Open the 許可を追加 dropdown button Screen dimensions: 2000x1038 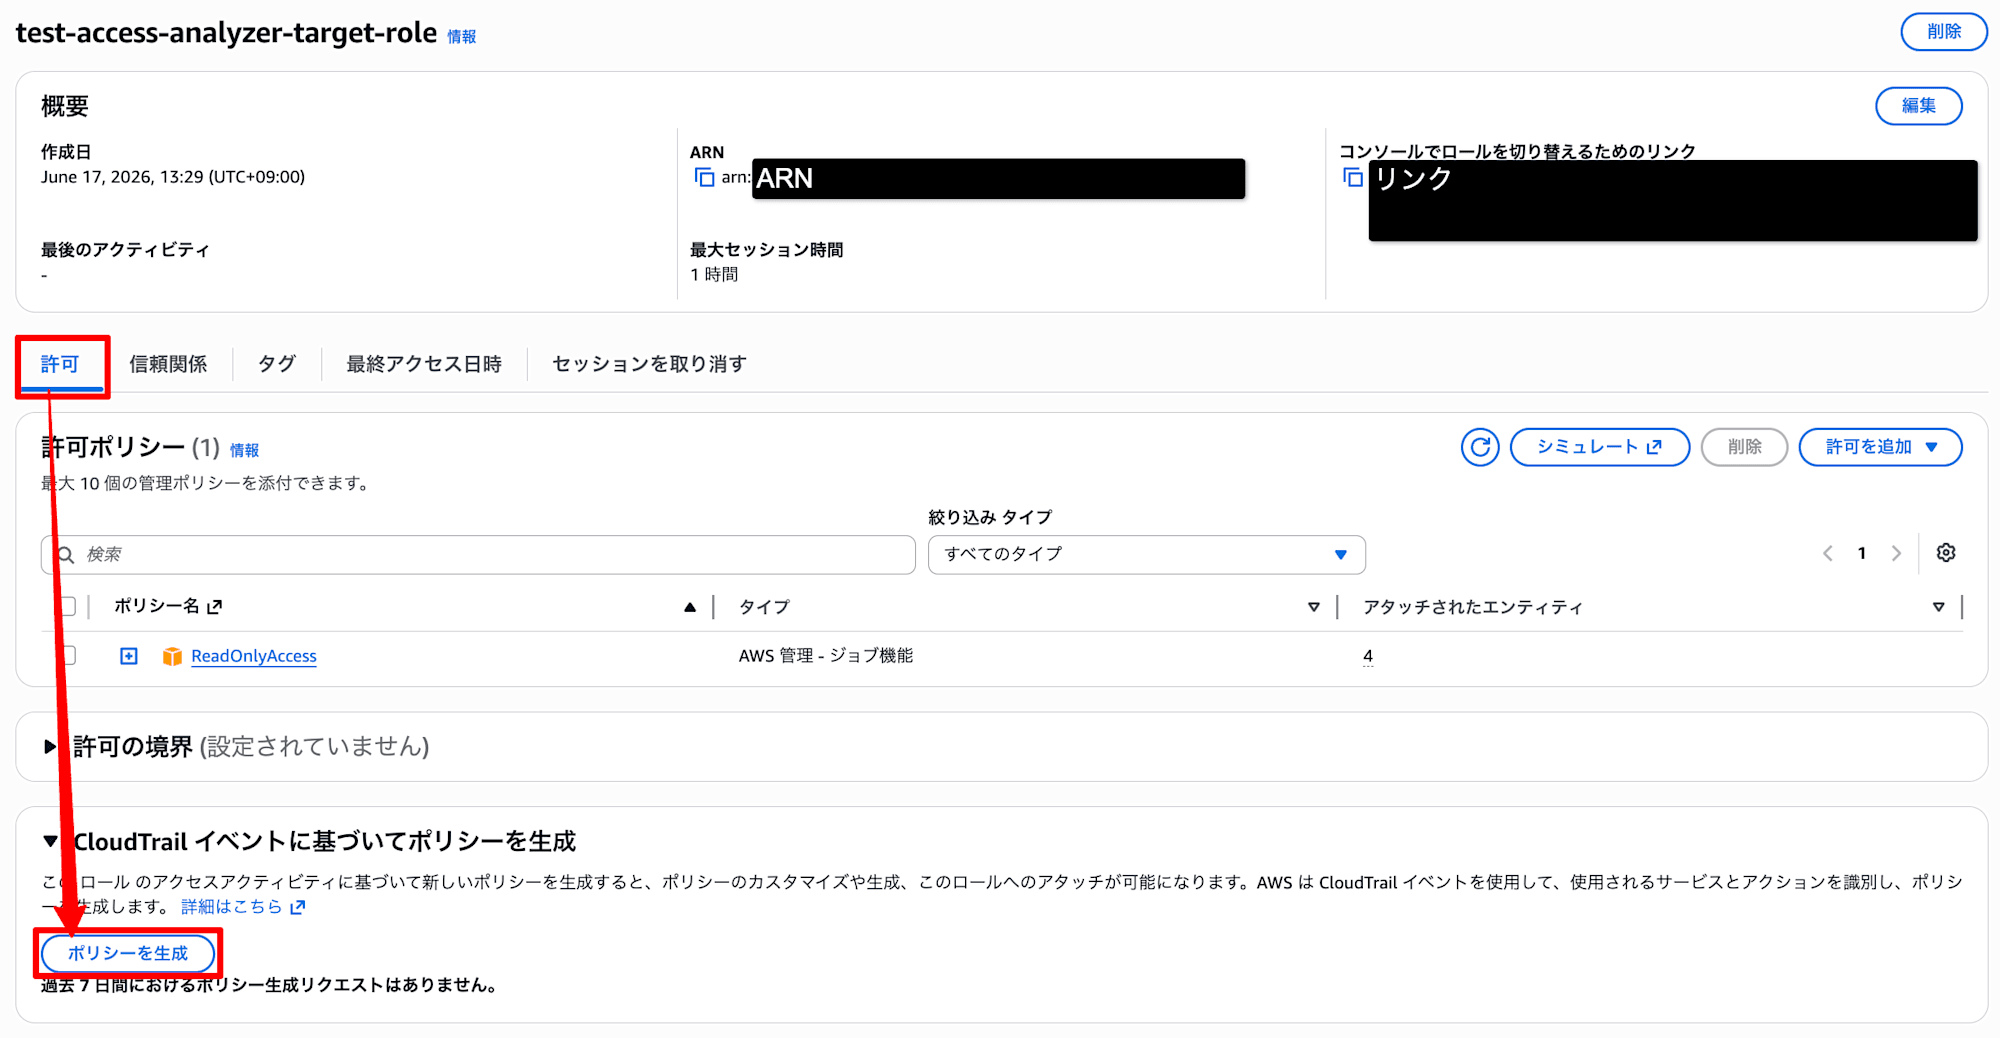coord(1880,447)
